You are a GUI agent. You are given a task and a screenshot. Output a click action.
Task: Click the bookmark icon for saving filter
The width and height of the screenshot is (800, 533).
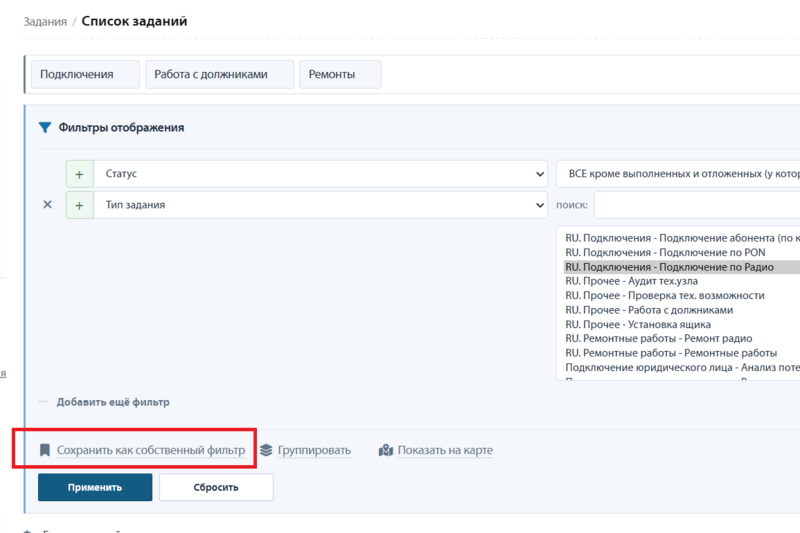pyautogui.click(x=45, y=450)
